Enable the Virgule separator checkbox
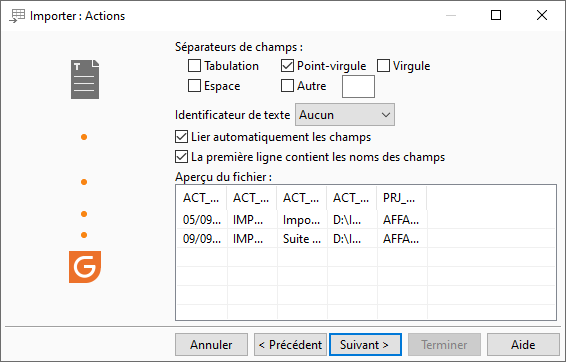 click(383, 66)
